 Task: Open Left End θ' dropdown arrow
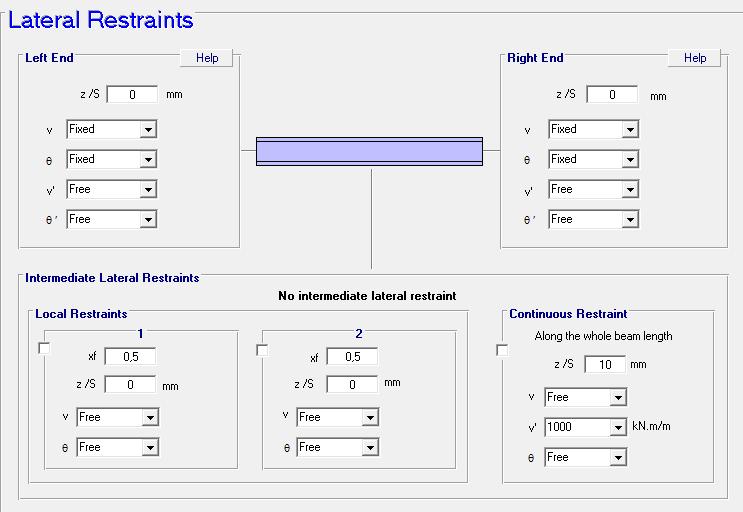click(148, 219)
